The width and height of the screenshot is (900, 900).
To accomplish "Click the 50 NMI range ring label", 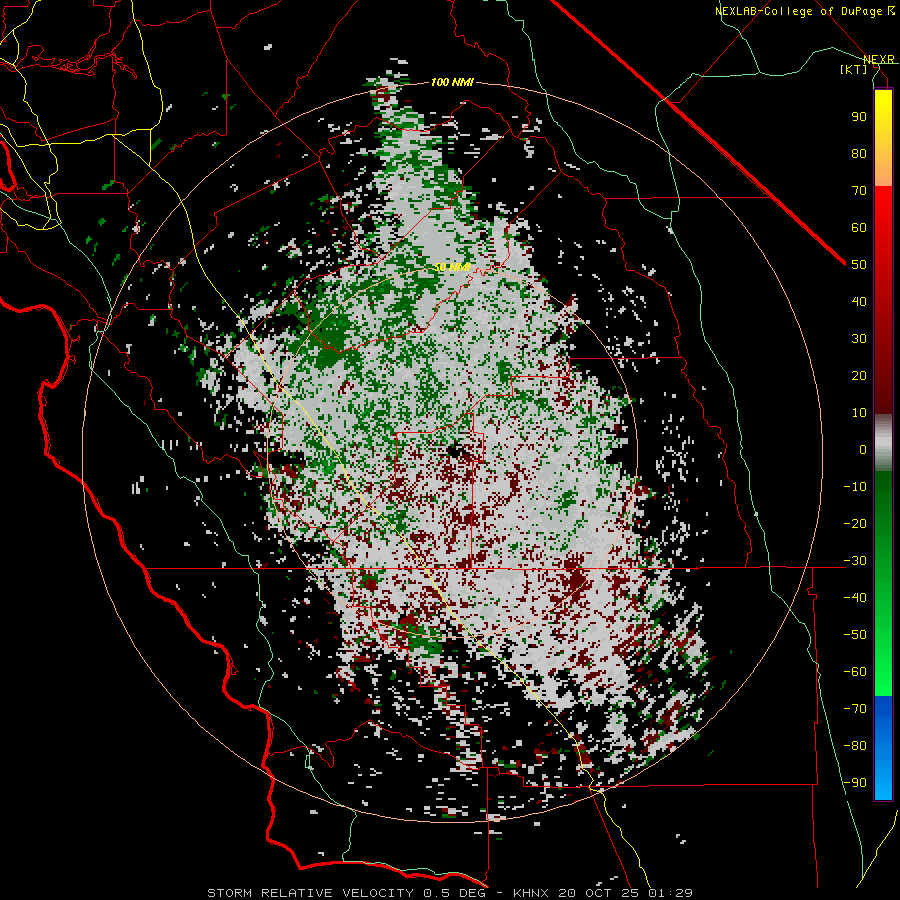I will click(452, 267).
